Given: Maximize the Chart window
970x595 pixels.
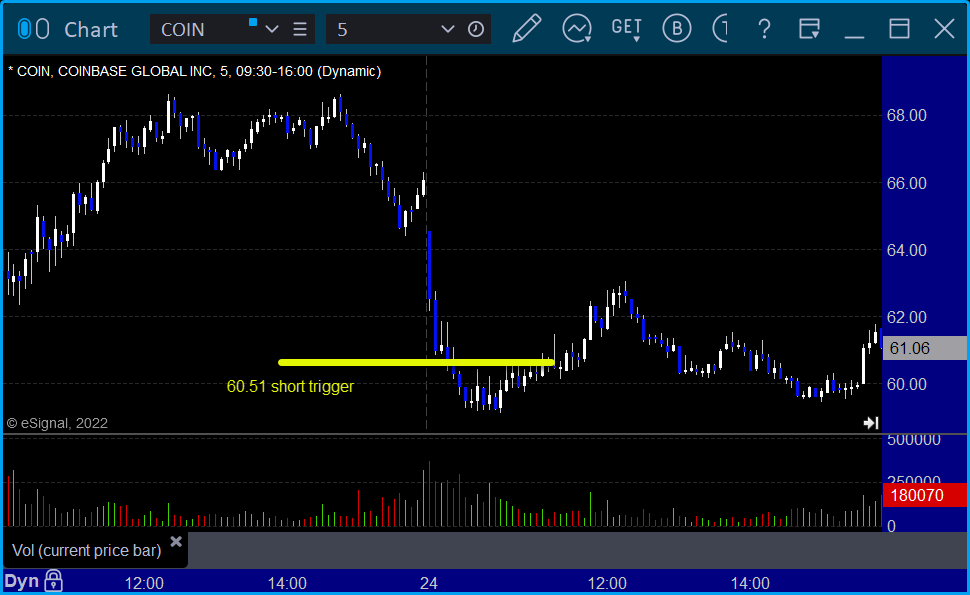Looking at the screenshot, I should tap(899, 28).
